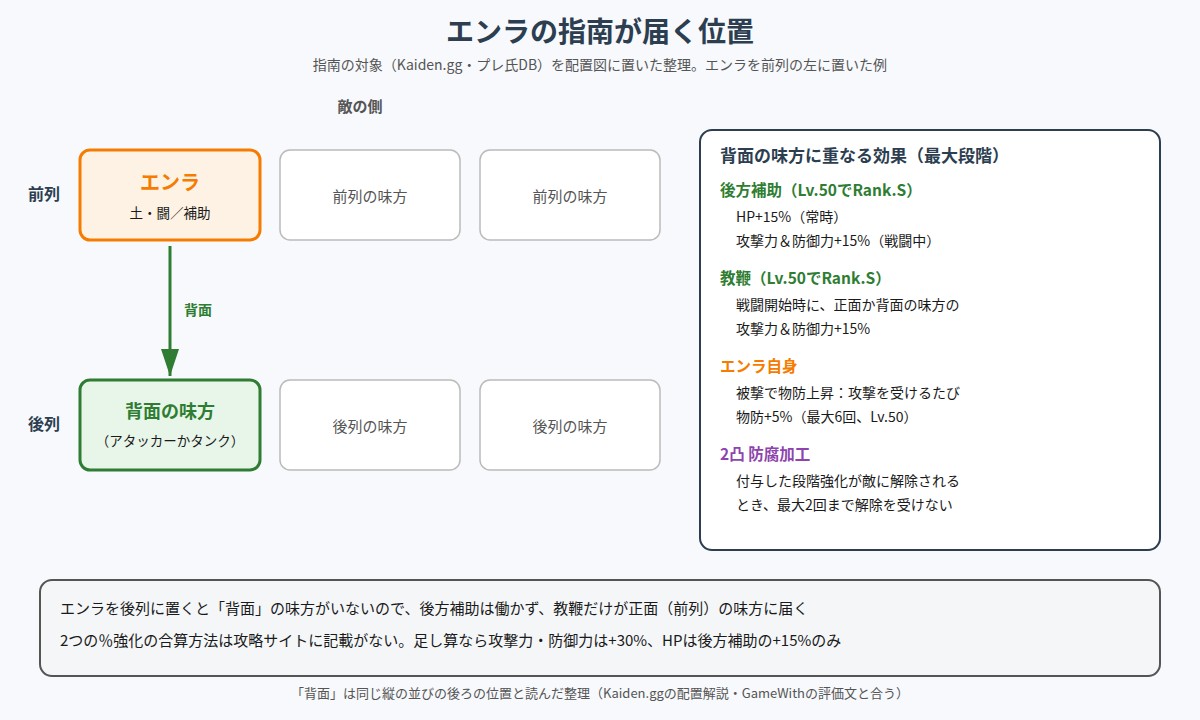
Task: Click the green 背面 arrow label
Action: click(x=198, y=311)
